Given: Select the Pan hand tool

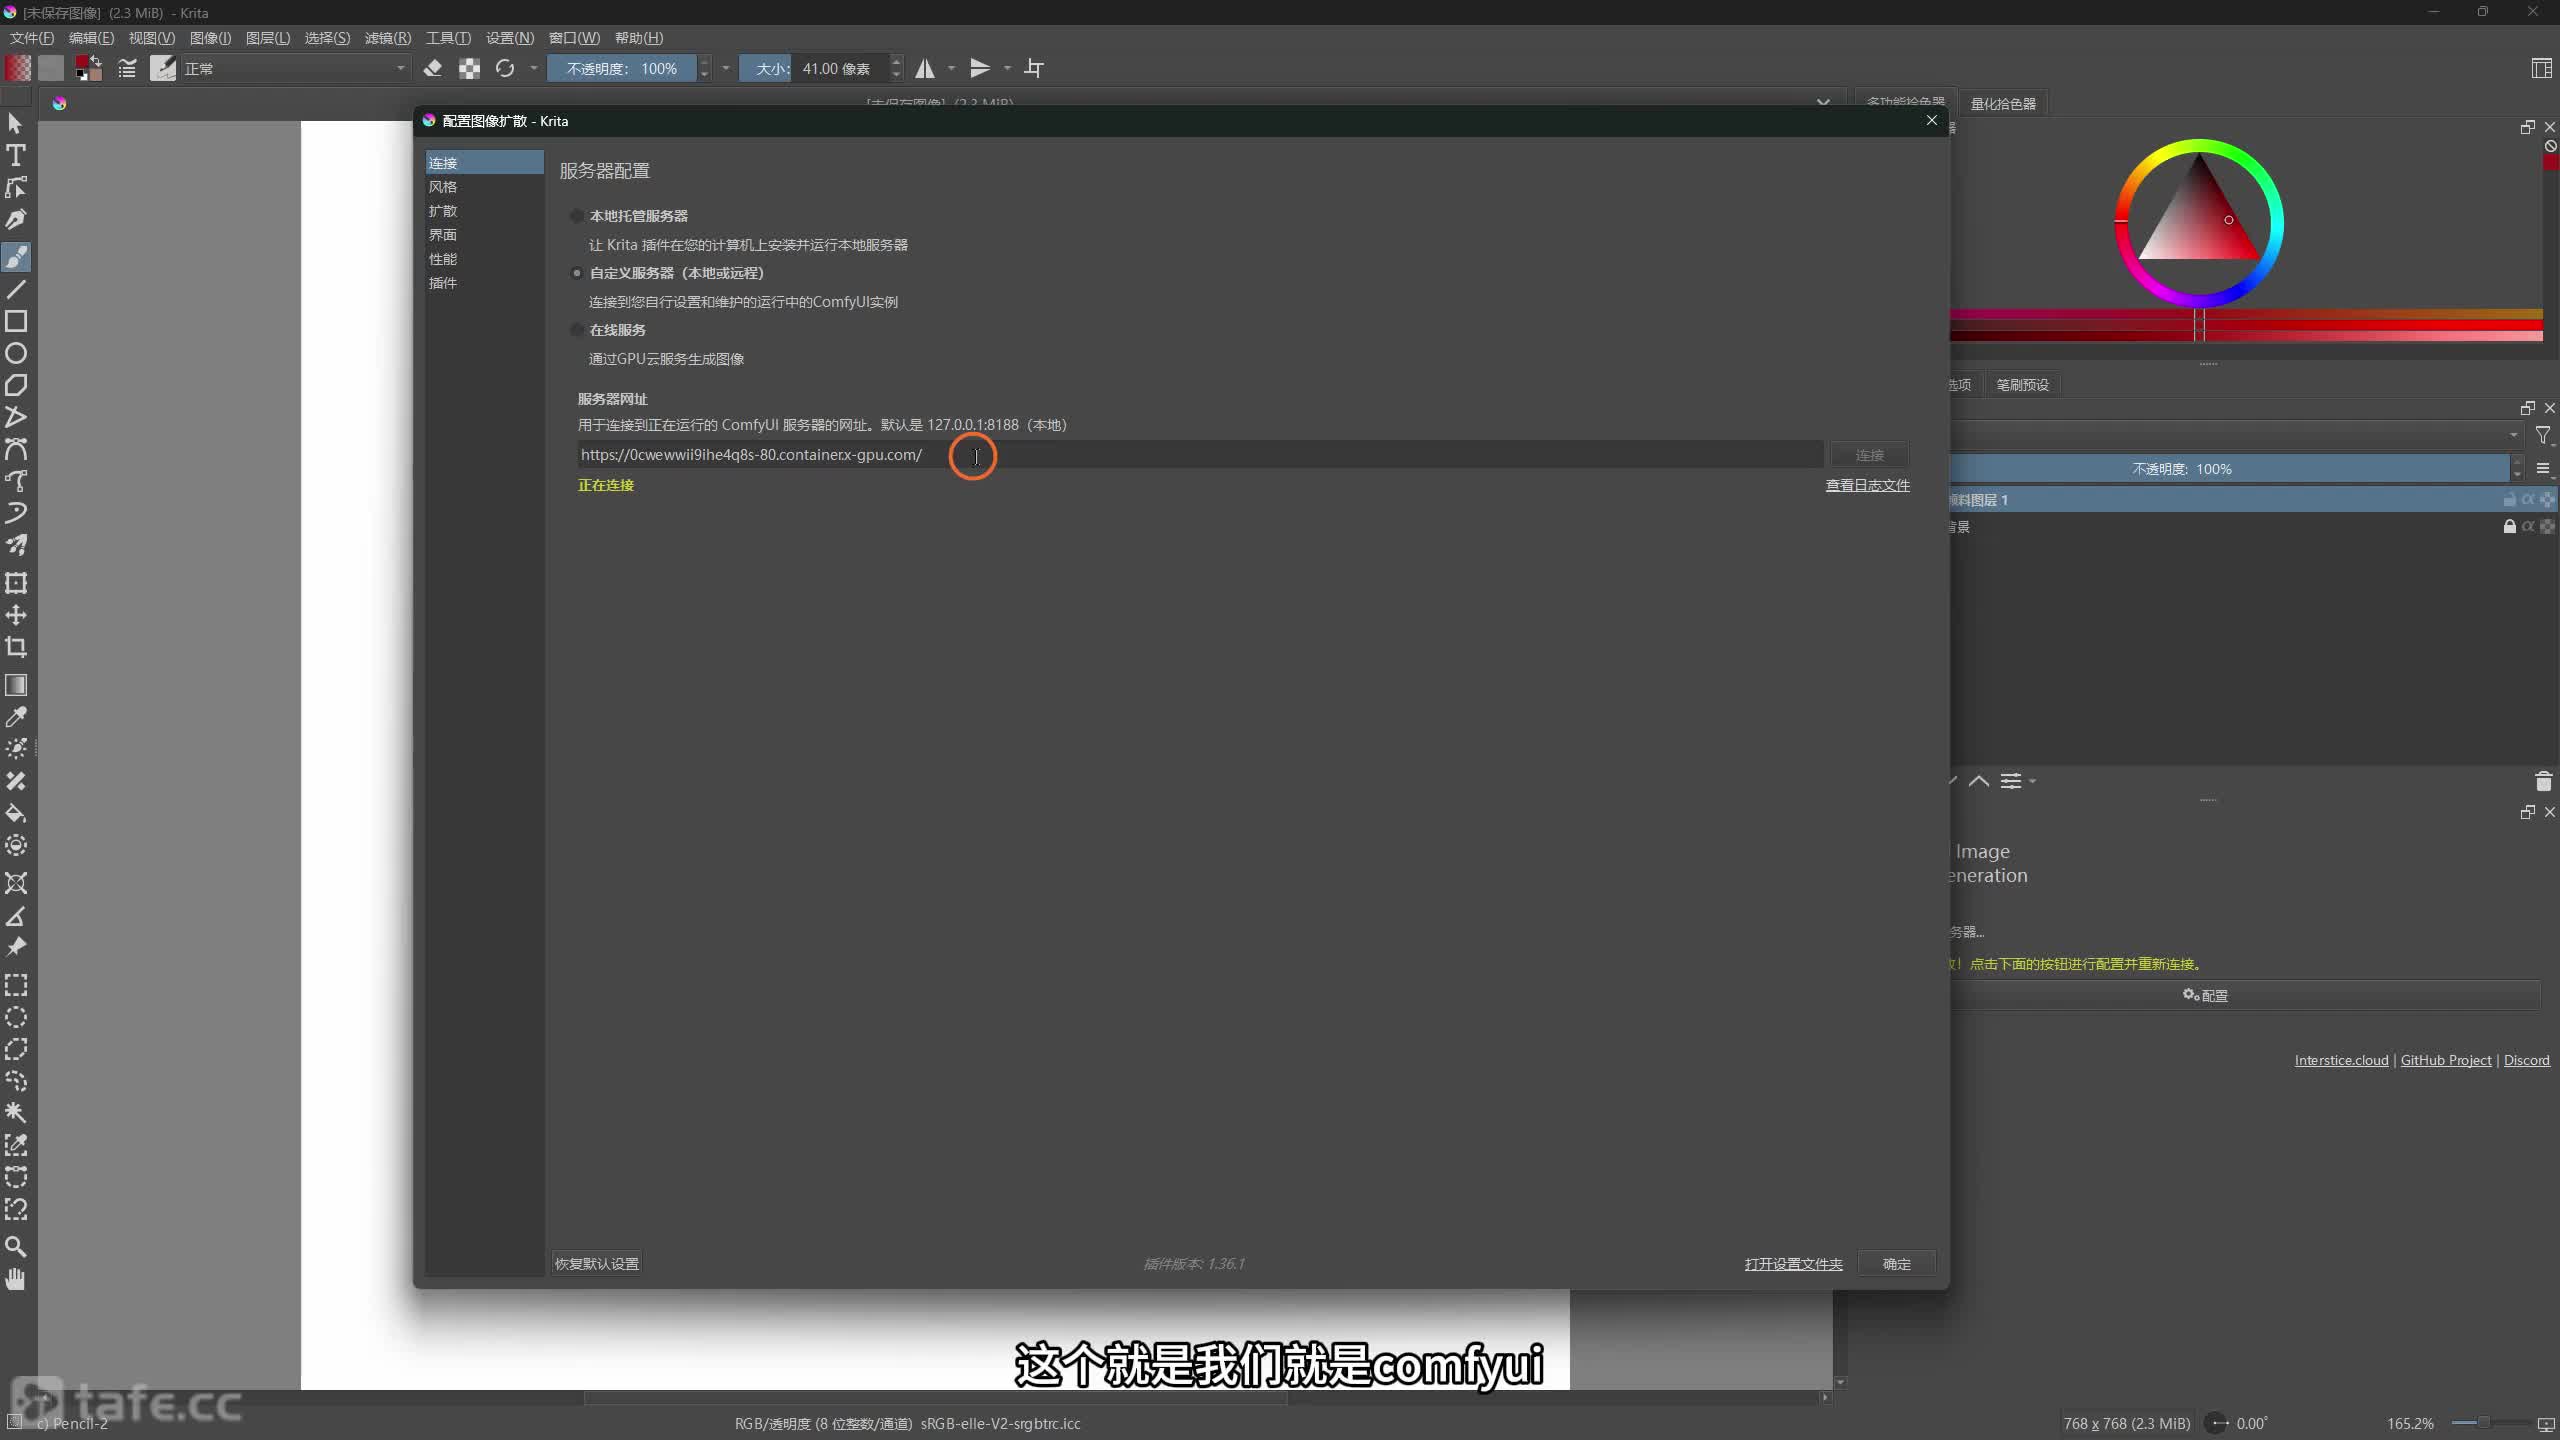Looking at the screenshot, I should tap(16, 1279).
